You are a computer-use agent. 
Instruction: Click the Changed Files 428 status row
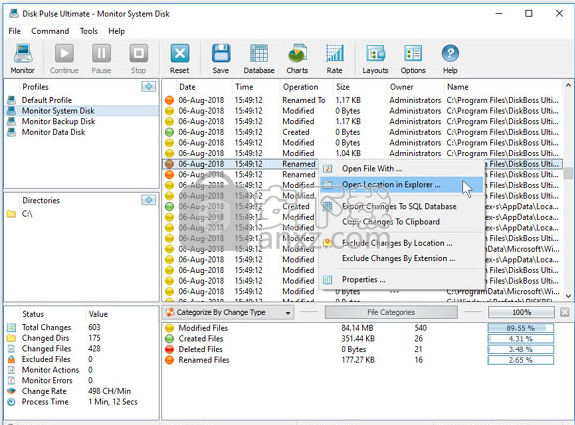[x=81, y=348]
